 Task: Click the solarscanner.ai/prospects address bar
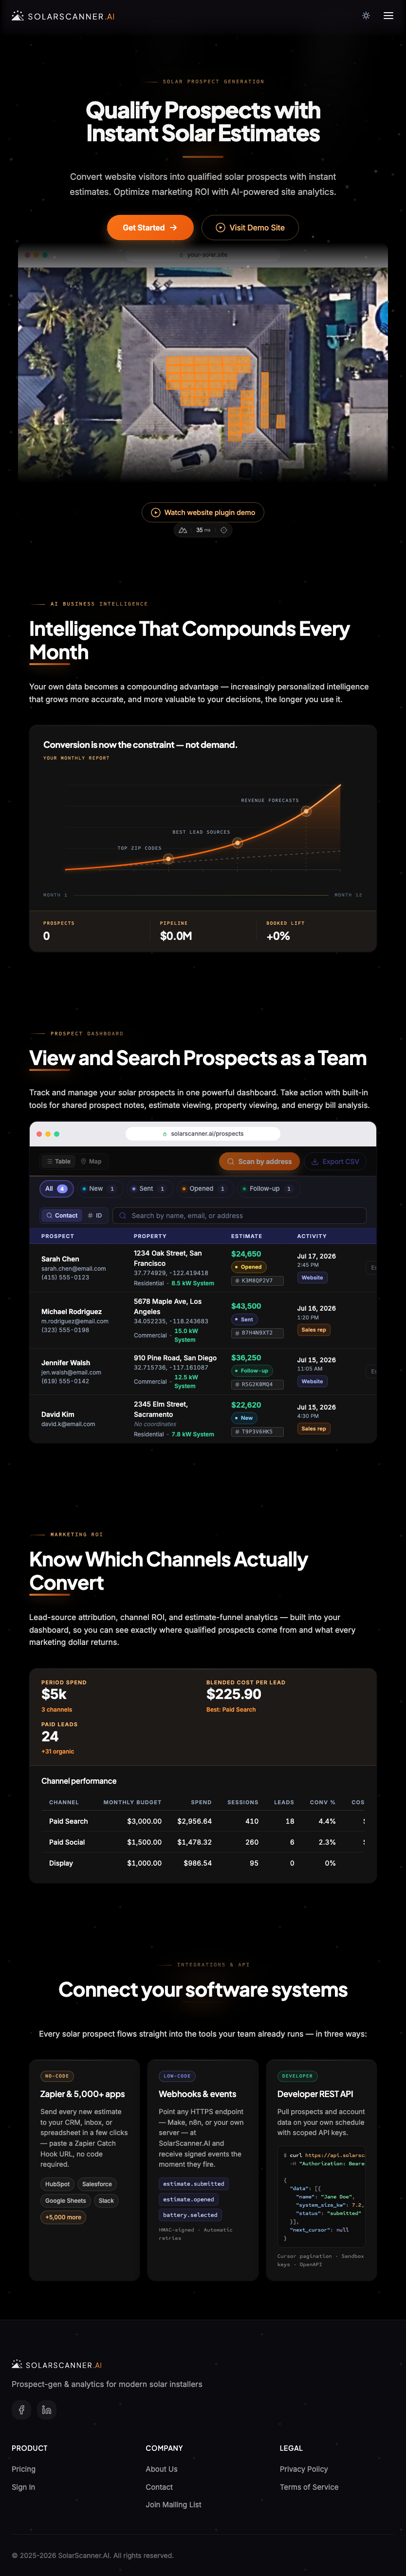(203, 1133)
